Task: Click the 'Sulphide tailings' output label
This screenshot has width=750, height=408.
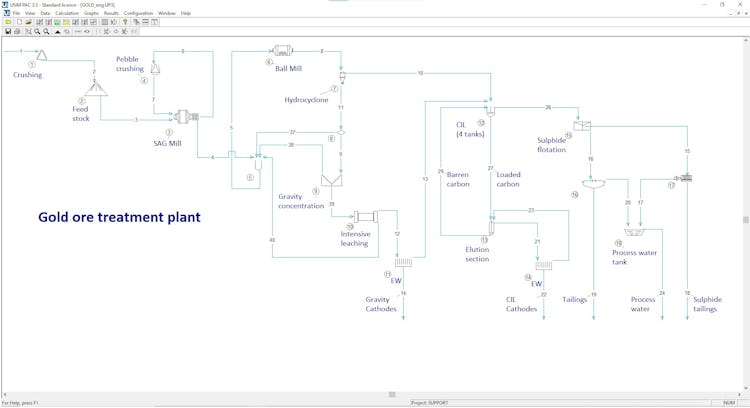Action: click(707, 304)
